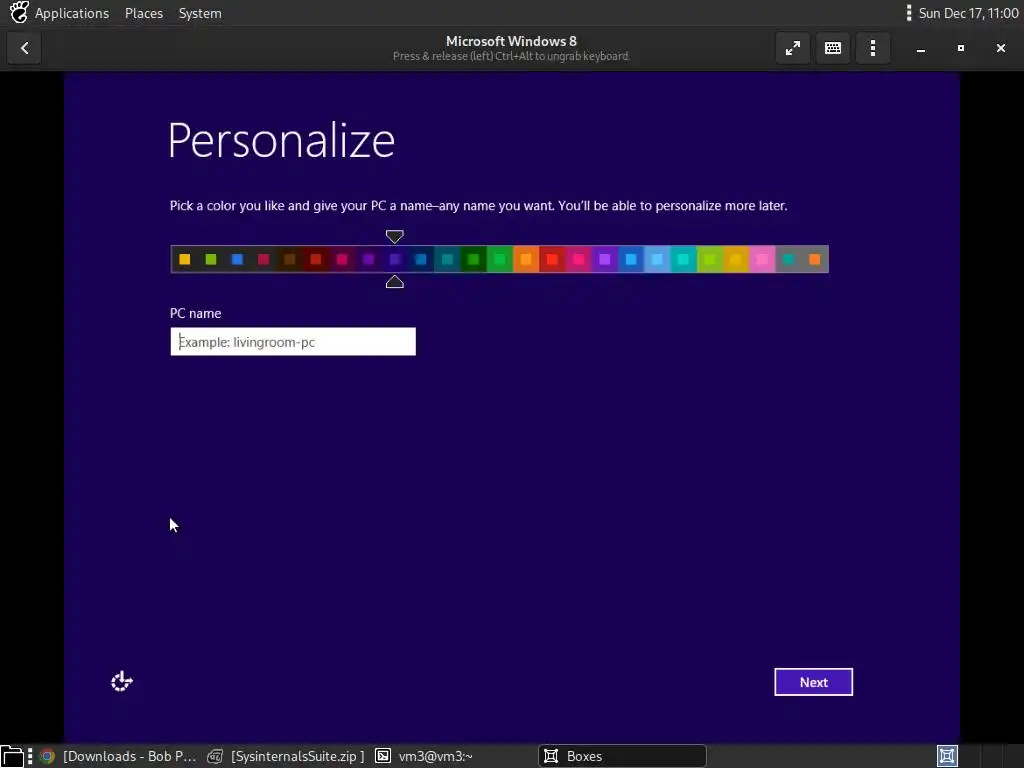Pick the bright green color swatch
Screen dimensions: 1024x768
500,259
